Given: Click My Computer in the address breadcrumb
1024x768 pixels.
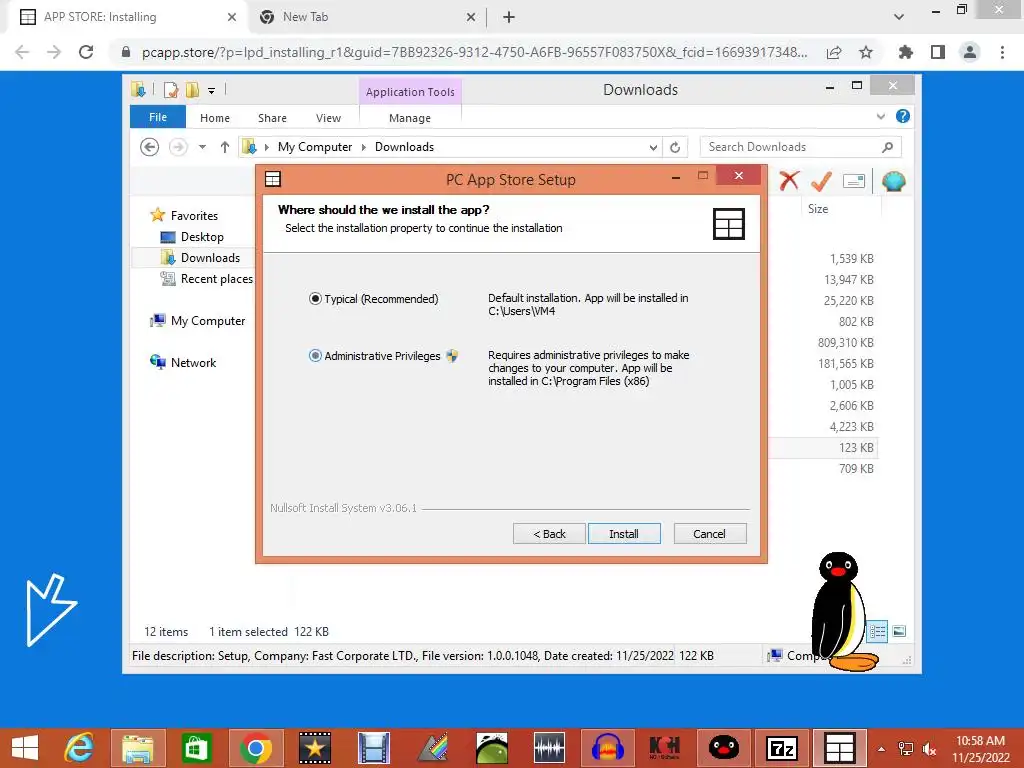Looking at the screenshot, I should (315, 147).
